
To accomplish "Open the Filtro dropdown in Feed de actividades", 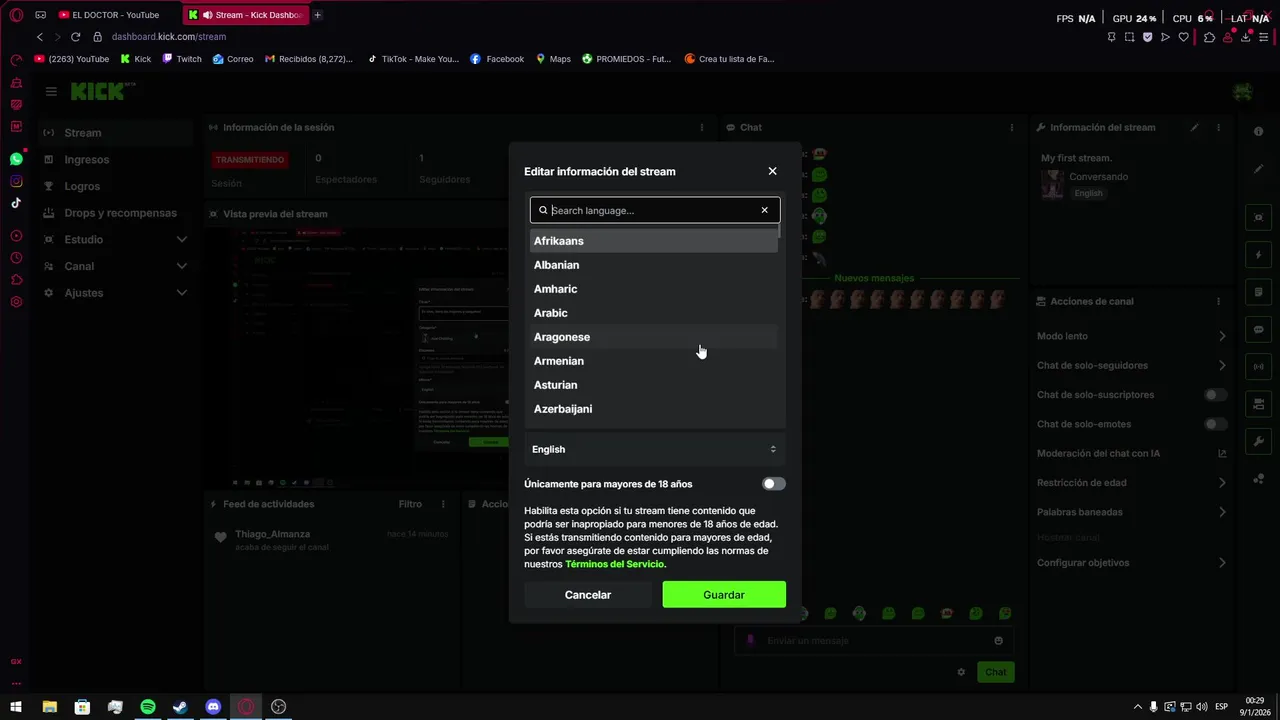I will coord(410,504).
